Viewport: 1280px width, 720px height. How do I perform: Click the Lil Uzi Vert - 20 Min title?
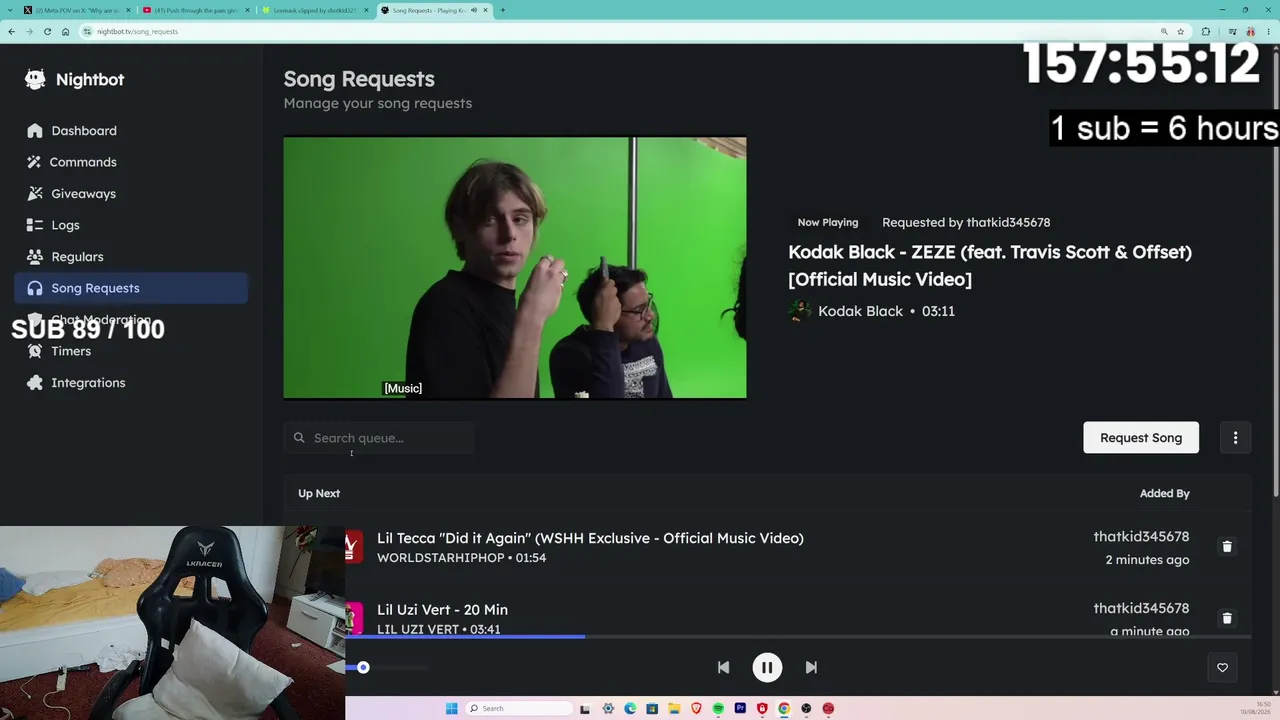pyautogui.click(x=442, y=610)
